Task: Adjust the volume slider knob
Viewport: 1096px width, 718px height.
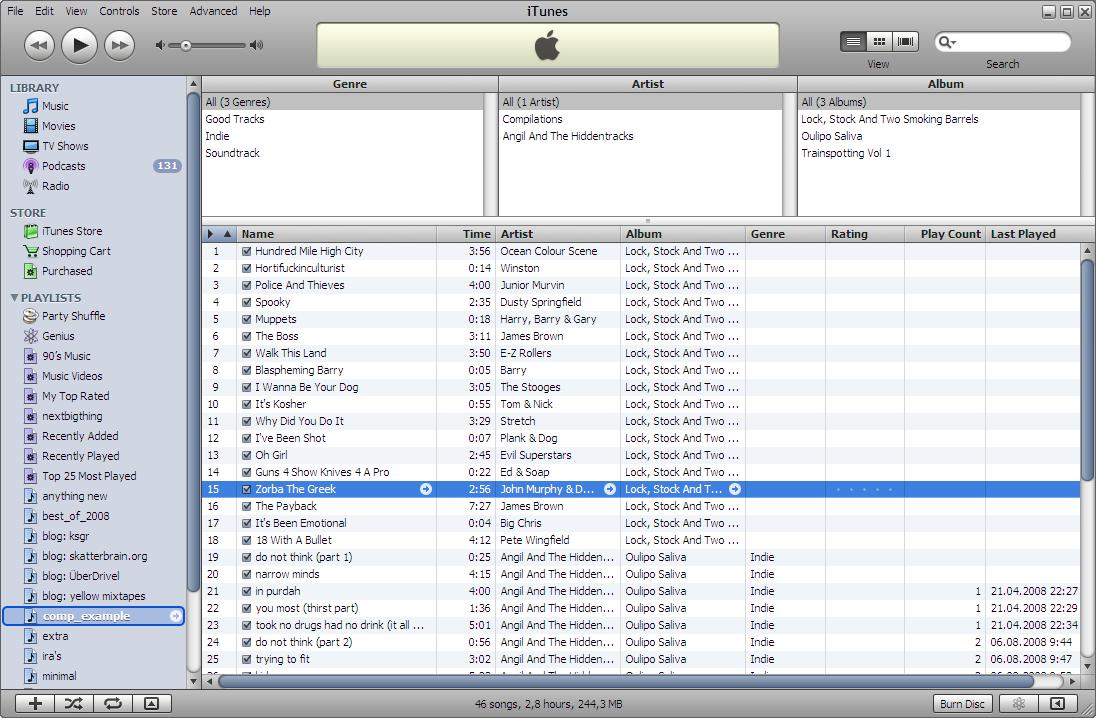Action: 186,45
